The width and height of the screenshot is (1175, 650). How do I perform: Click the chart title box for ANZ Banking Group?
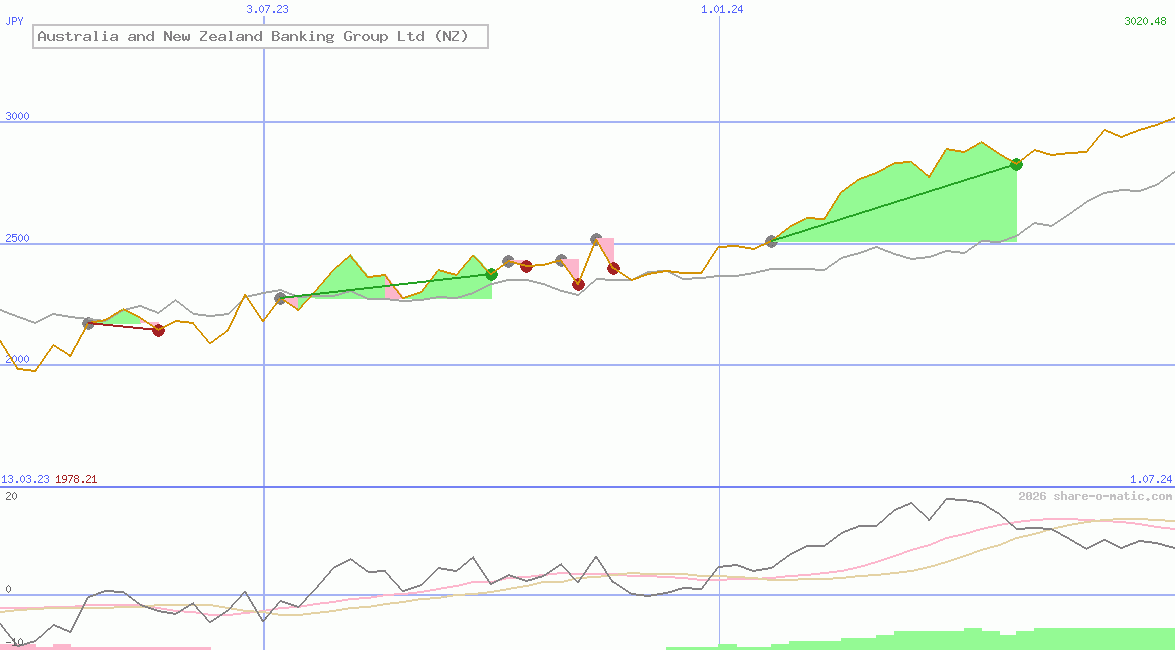pos(260,36)
